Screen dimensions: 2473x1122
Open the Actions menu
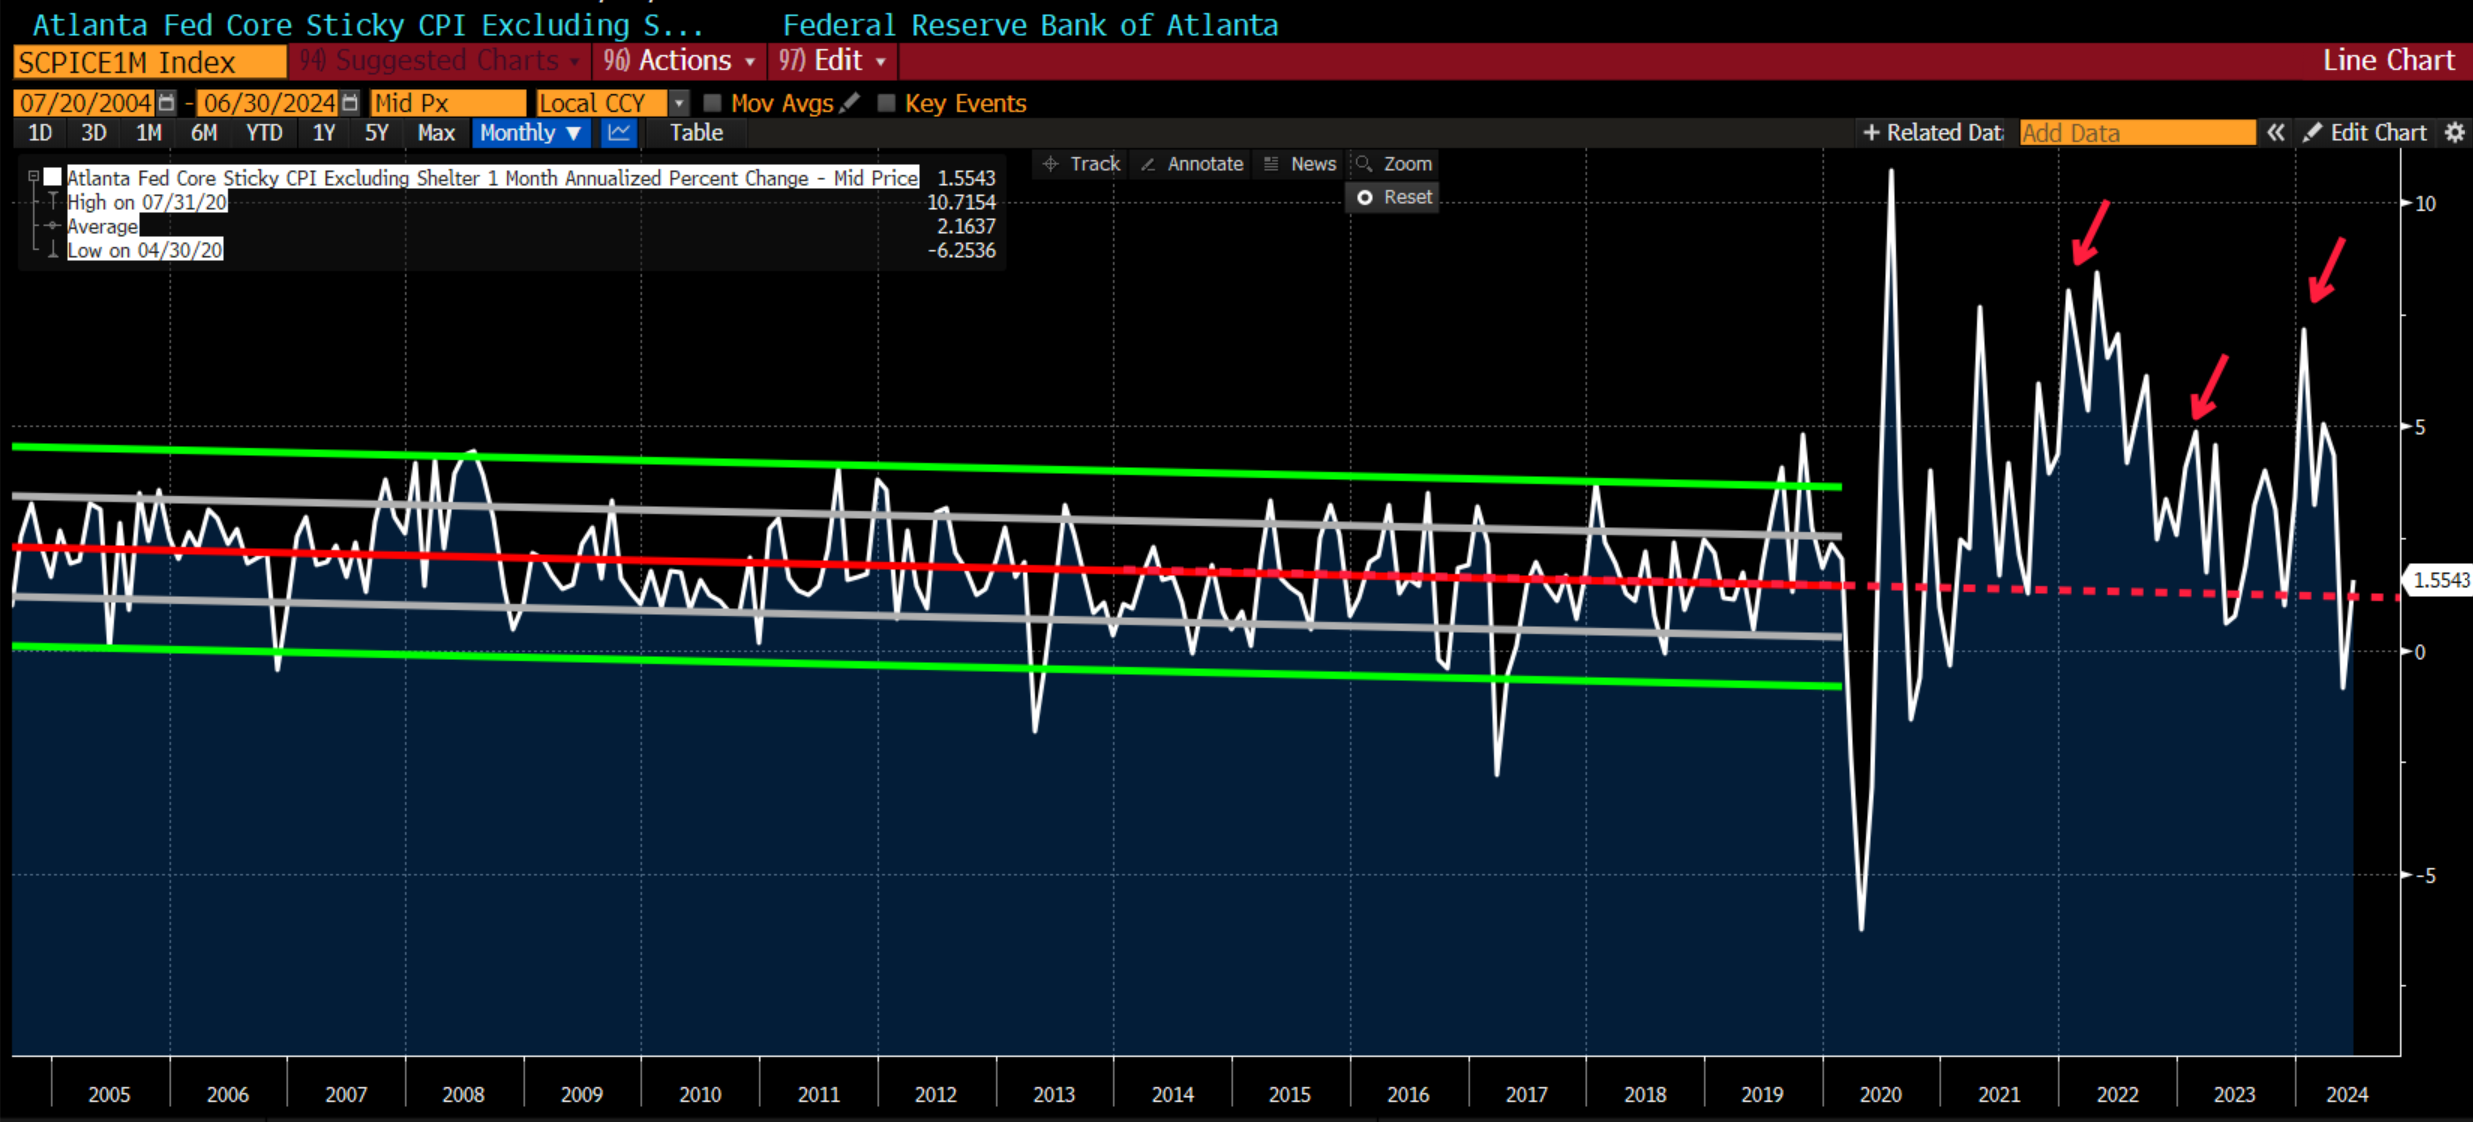pos(680,61)
